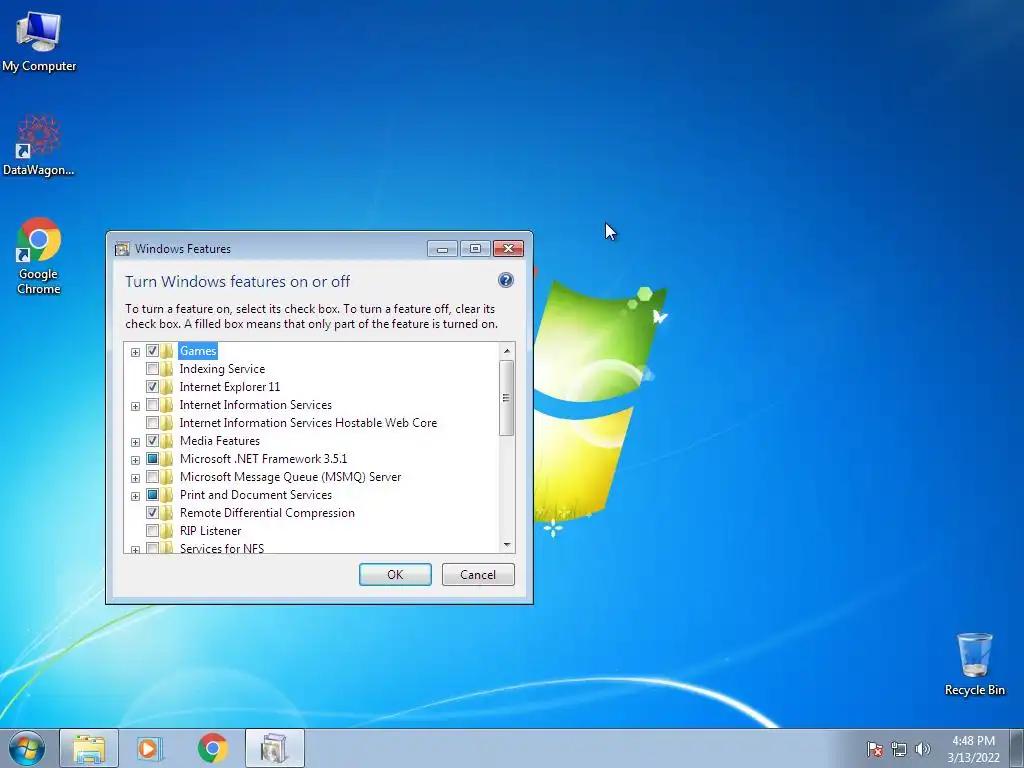Check Microsoft Message Queue (MSMQ) Server box
The width and height of the screenshot is (1024, 768).
click(152, 477)
